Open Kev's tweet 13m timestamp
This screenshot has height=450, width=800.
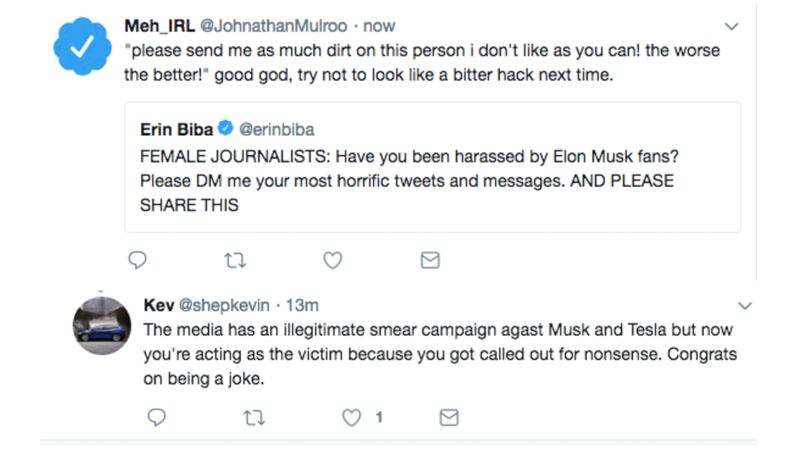coord(302,305)
